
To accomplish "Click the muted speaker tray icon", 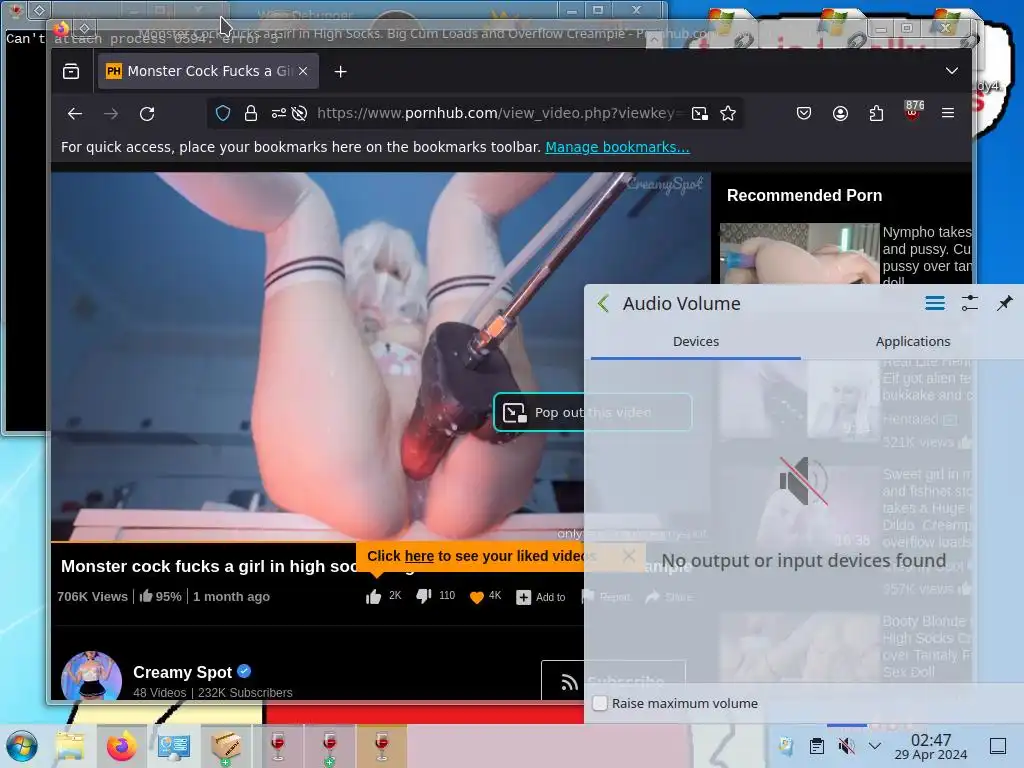I will pos(846,746).
